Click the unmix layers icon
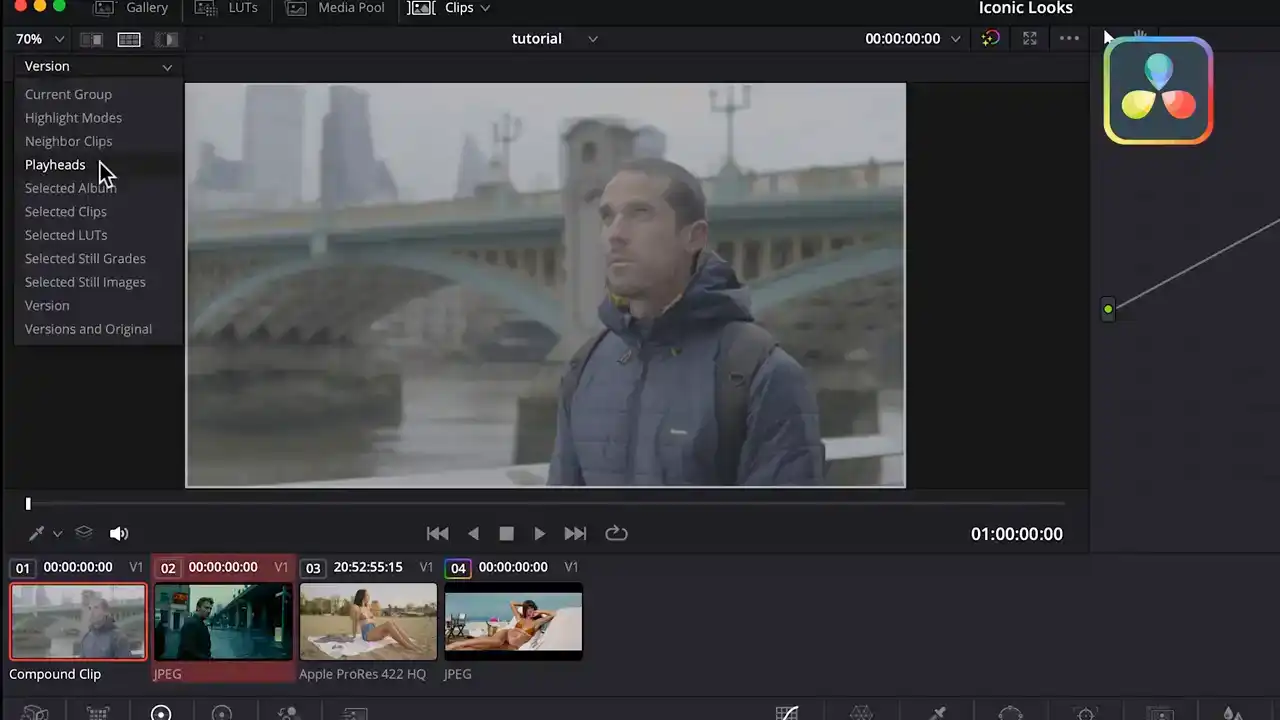1280x720 pixels. 84,534
